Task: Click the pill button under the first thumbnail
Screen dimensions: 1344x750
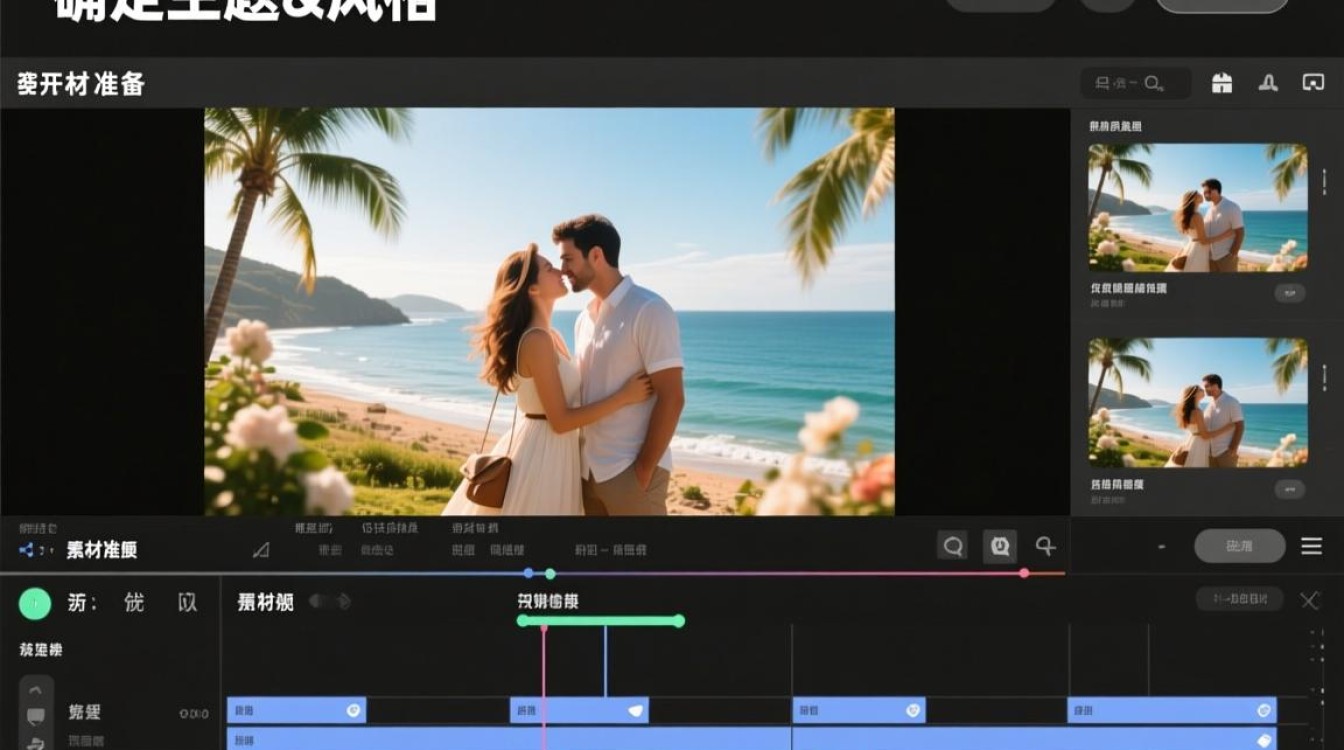Action: coord(1290,293)
